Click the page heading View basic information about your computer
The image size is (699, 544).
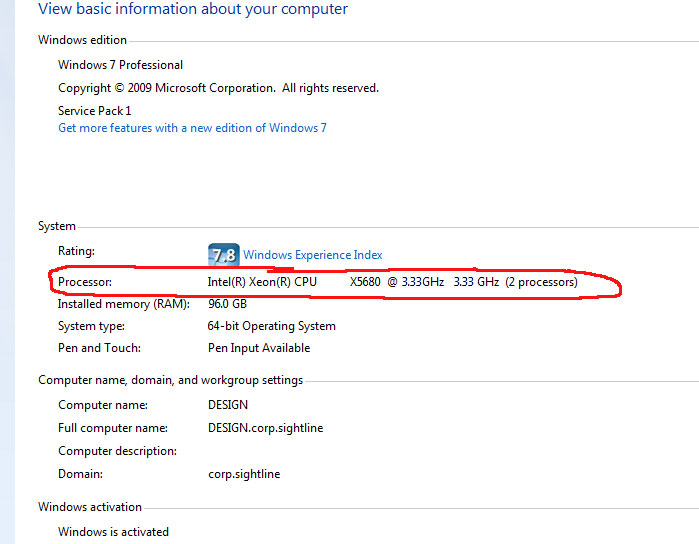click(x=193, y=9)
